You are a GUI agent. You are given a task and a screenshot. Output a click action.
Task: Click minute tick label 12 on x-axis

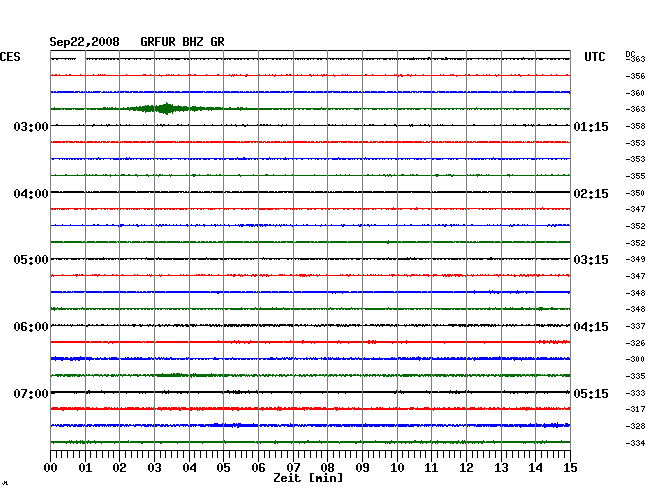tap(466, 467)
